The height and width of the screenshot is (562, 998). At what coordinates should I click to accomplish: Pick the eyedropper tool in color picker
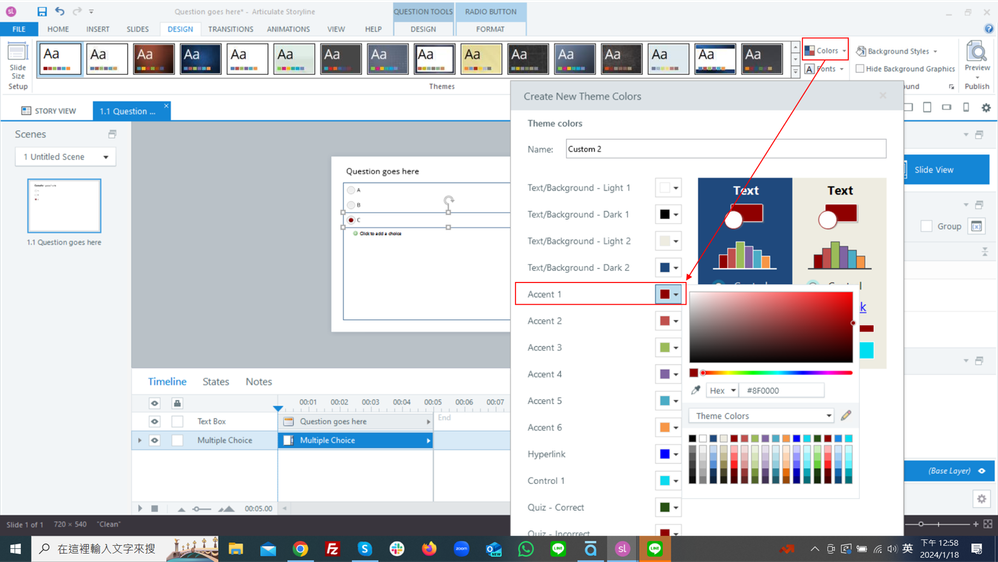click(x=696, y=391)
